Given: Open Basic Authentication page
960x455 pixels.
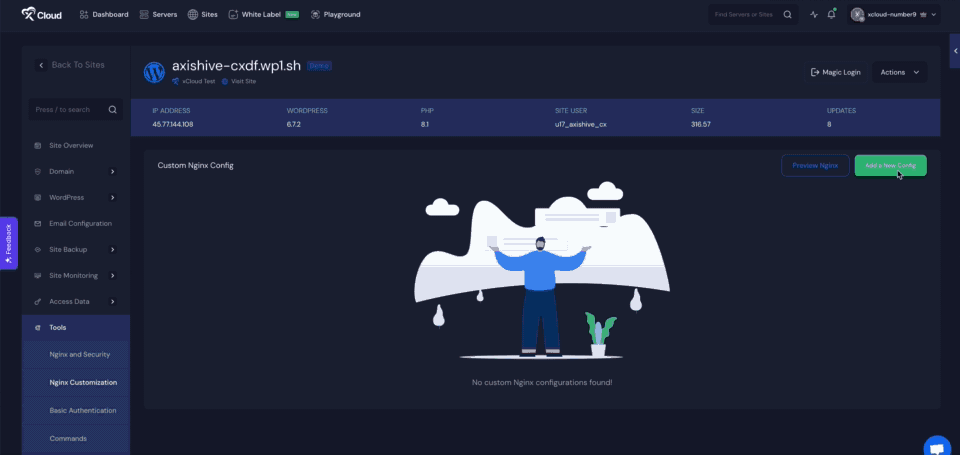Looking at the screenshot, I should (x=83, y=410).
